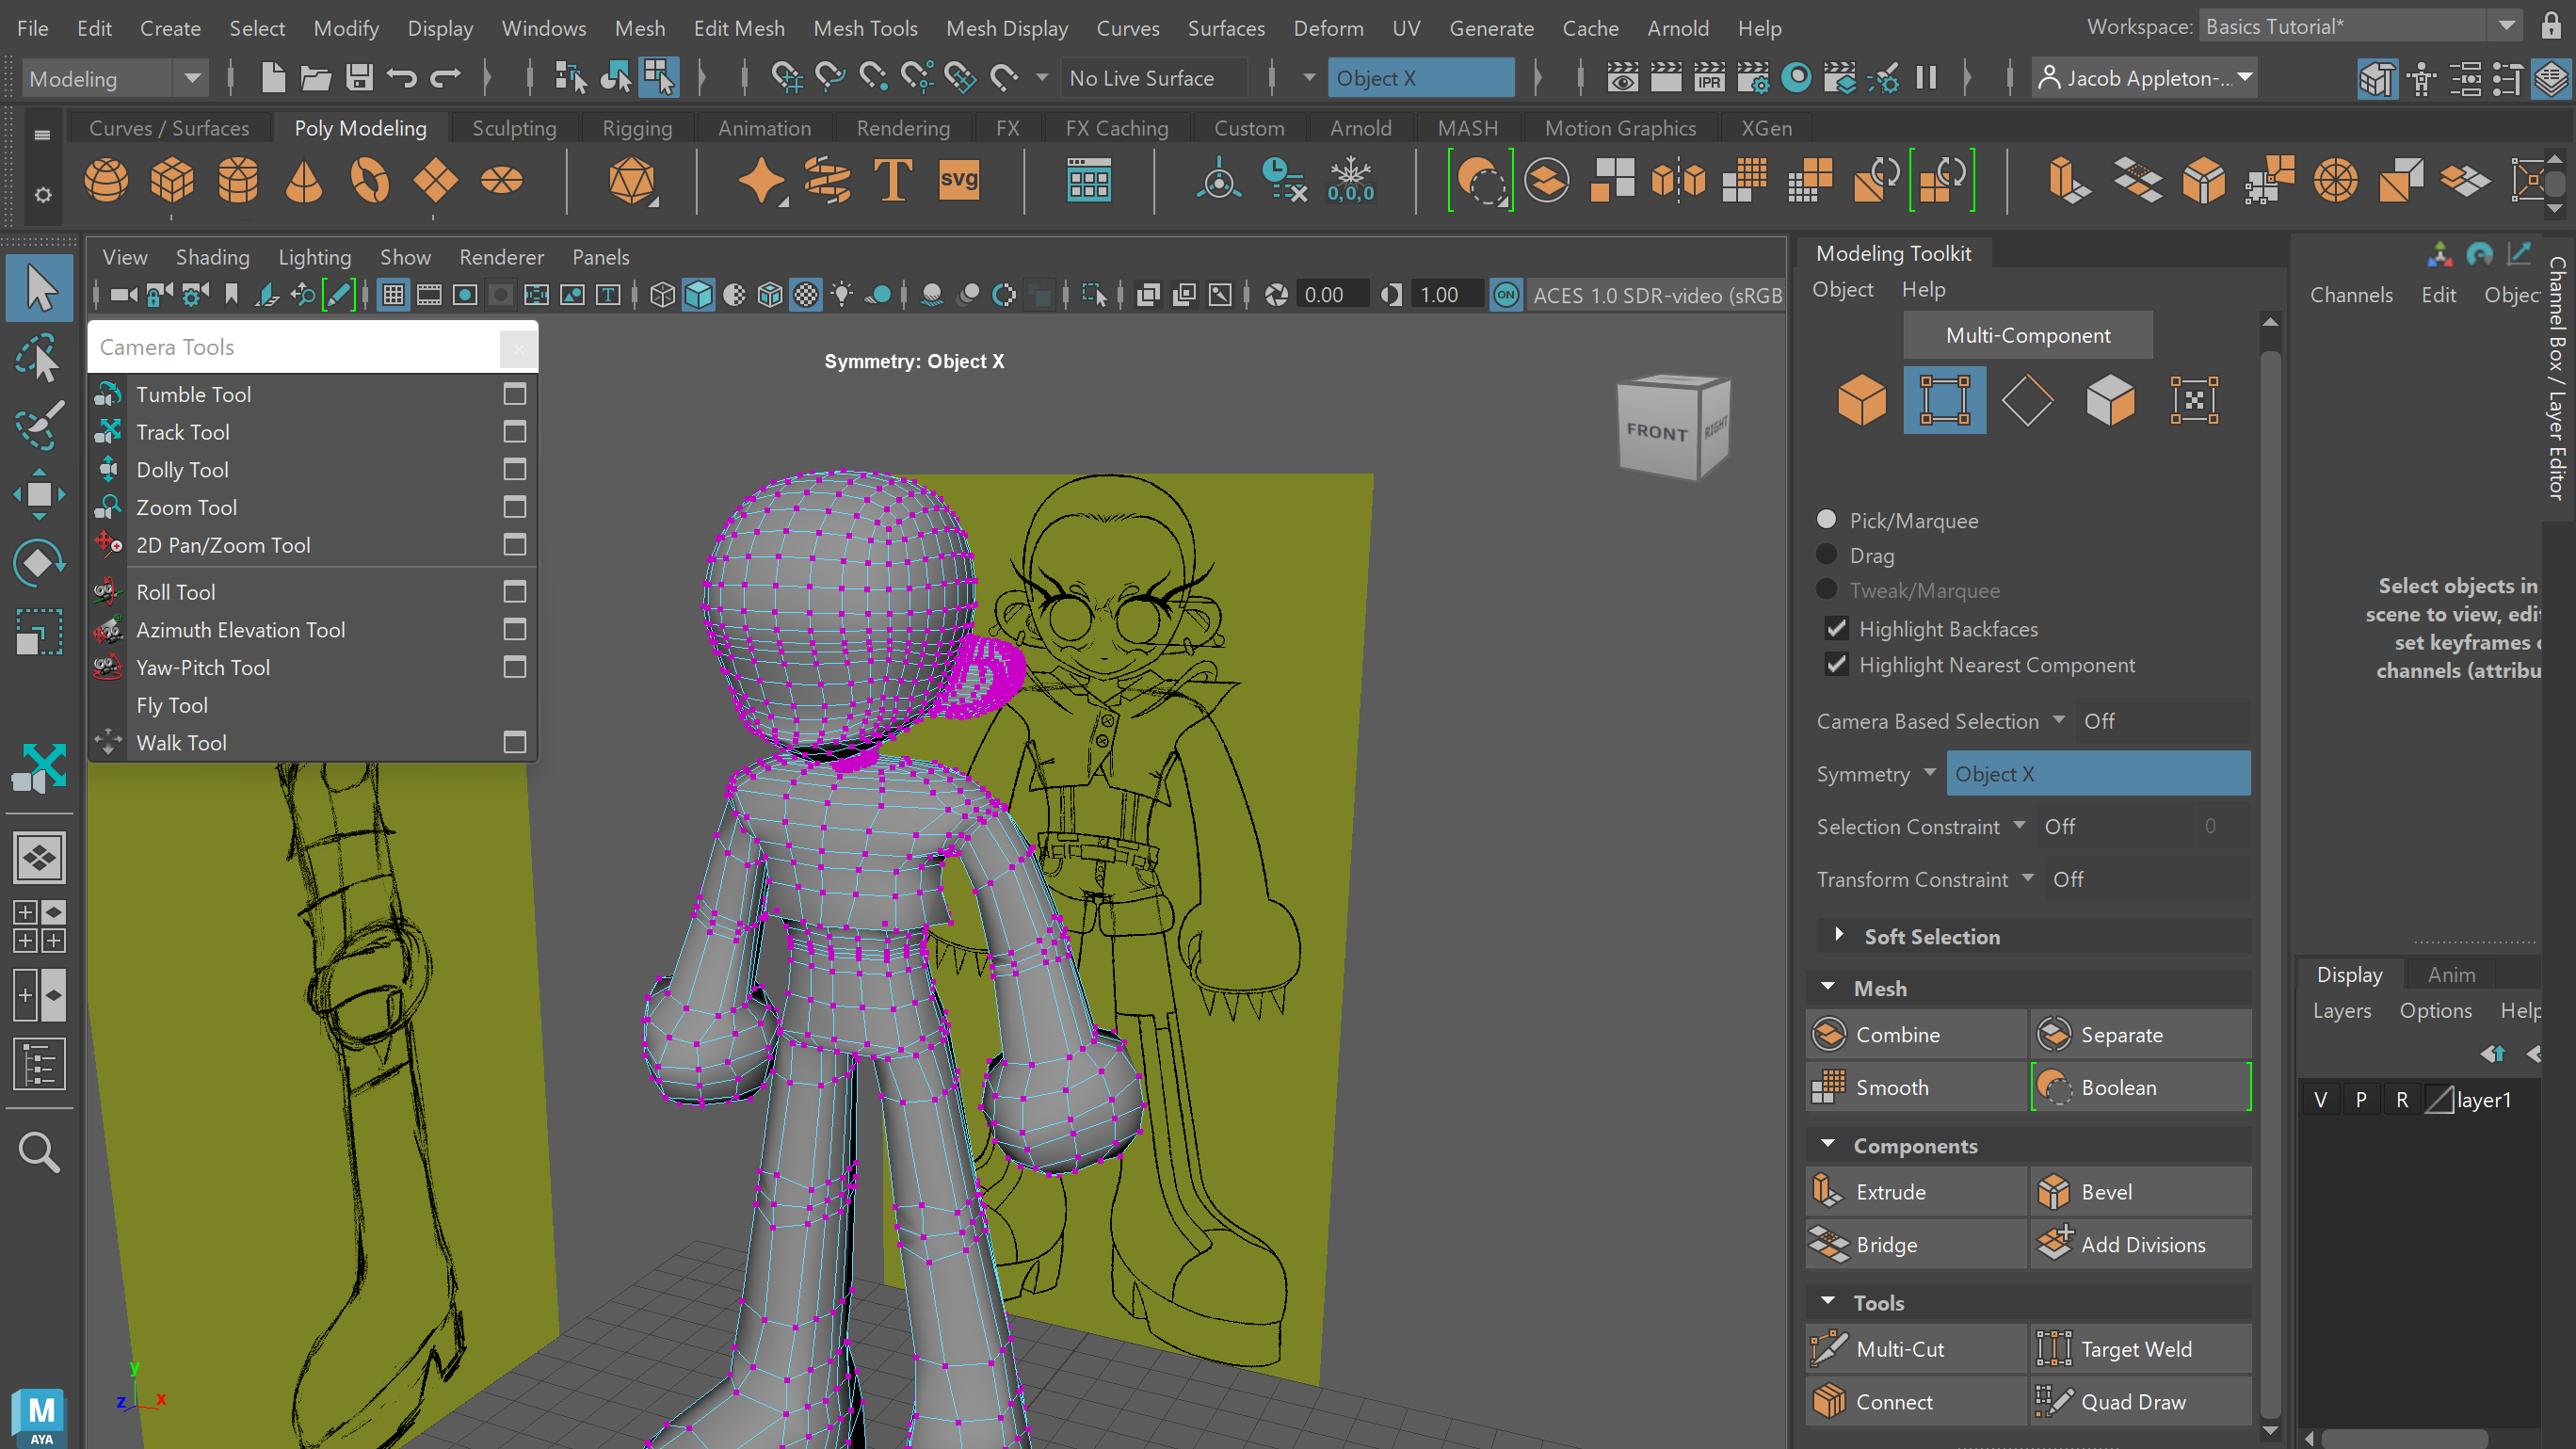Click the Save scene icon

click(359, 78)
